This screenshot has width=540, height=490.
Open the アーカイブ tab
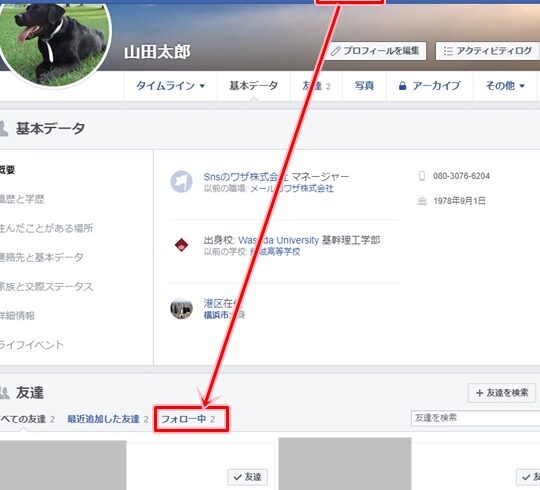tap(430, 85)
